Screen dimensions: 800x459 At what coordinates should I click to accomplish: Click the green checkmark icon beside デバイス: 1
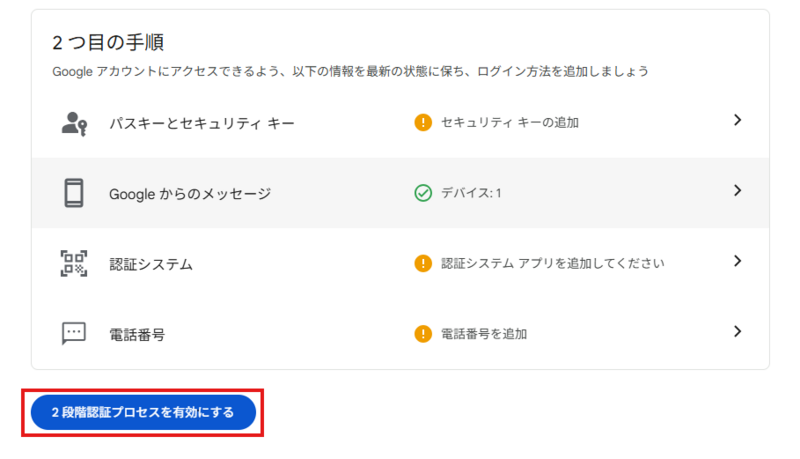(423, 193)
